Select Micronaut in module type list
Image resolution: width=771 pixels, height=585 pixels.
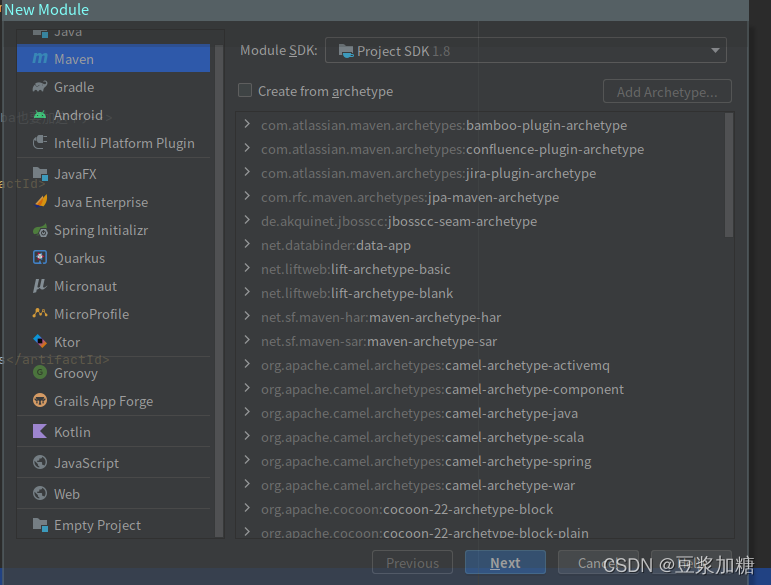114,286
